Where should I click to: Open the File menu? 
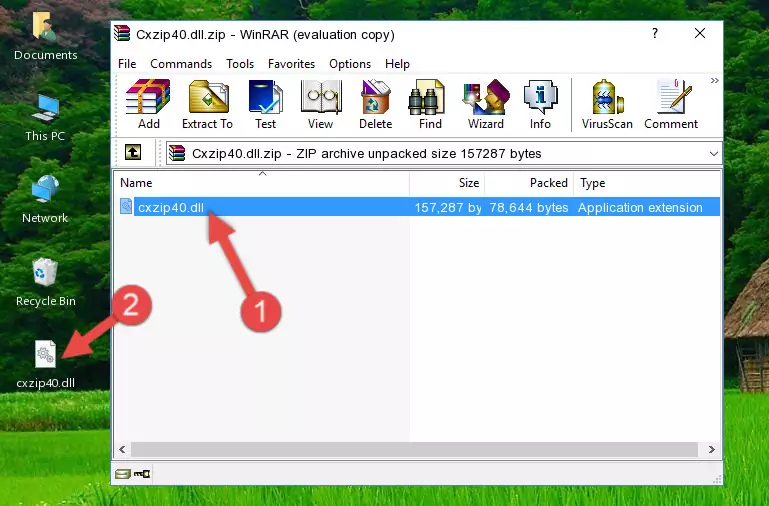tap(127, 64)
